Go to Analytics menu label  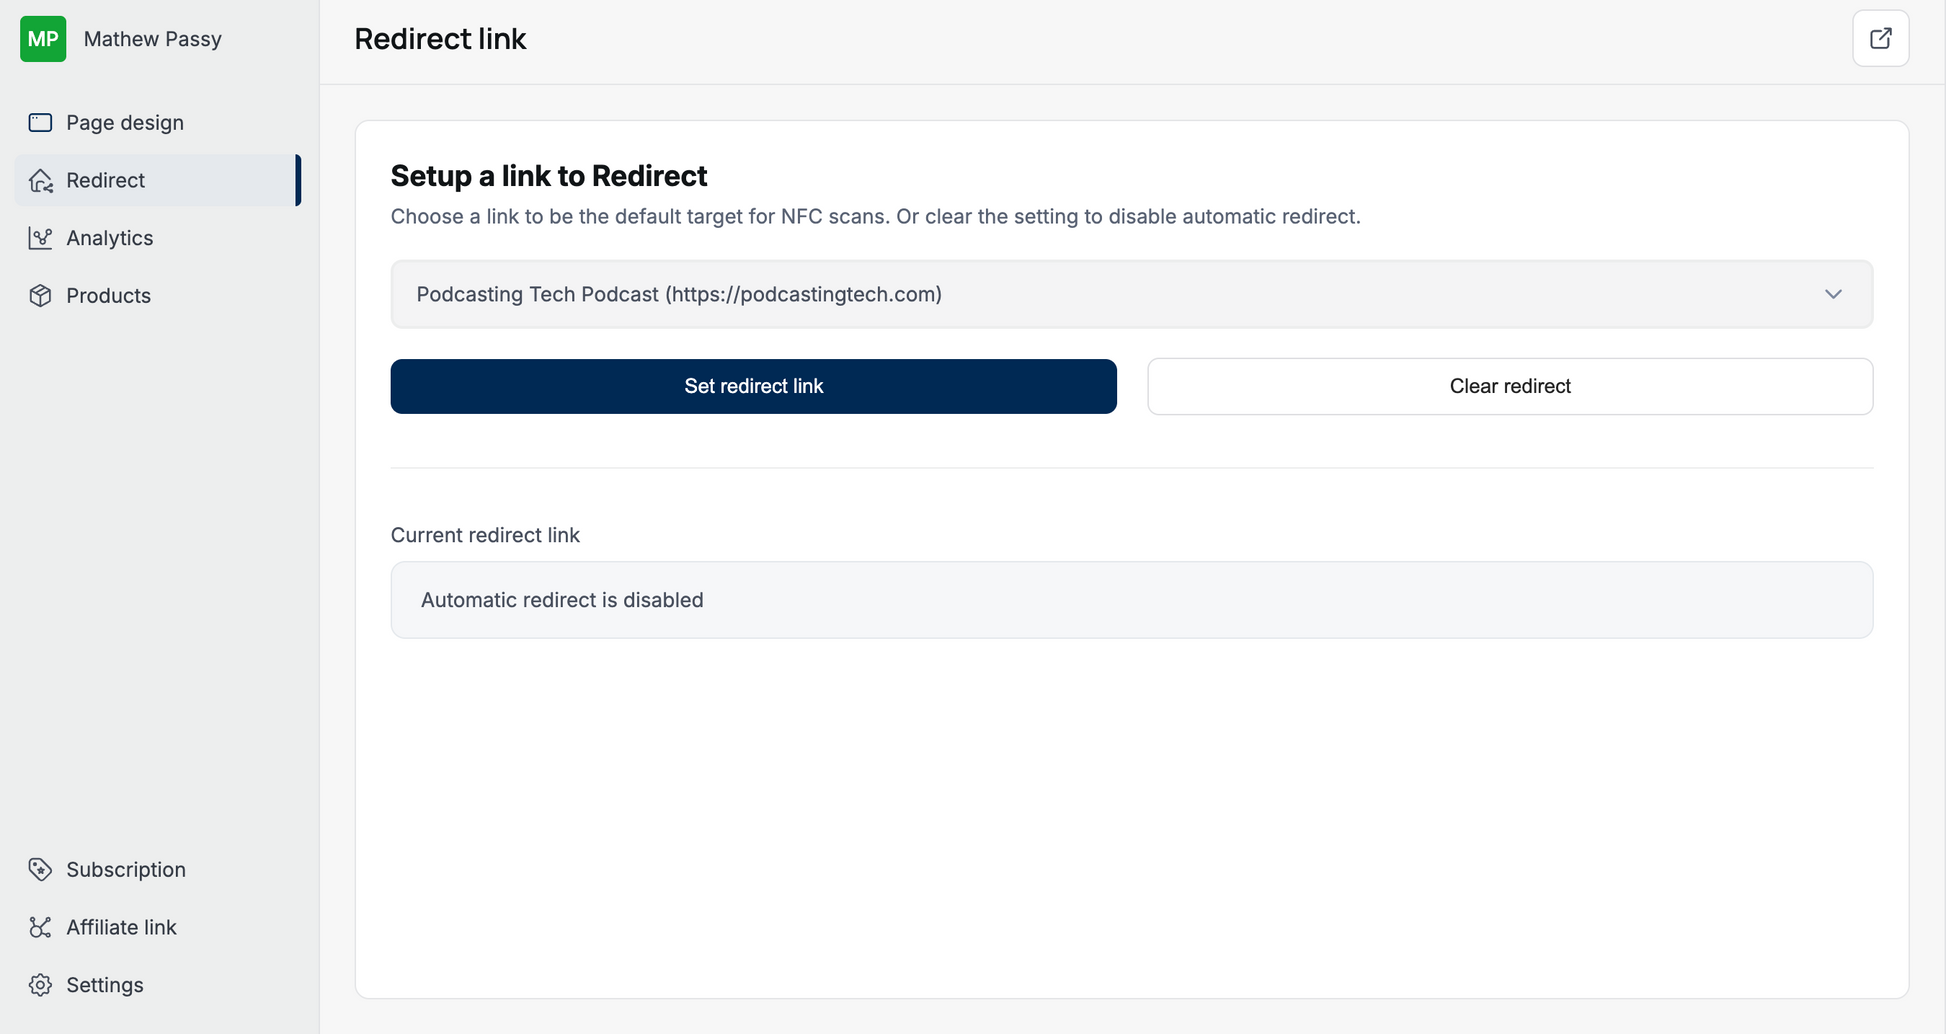point(110,238)
